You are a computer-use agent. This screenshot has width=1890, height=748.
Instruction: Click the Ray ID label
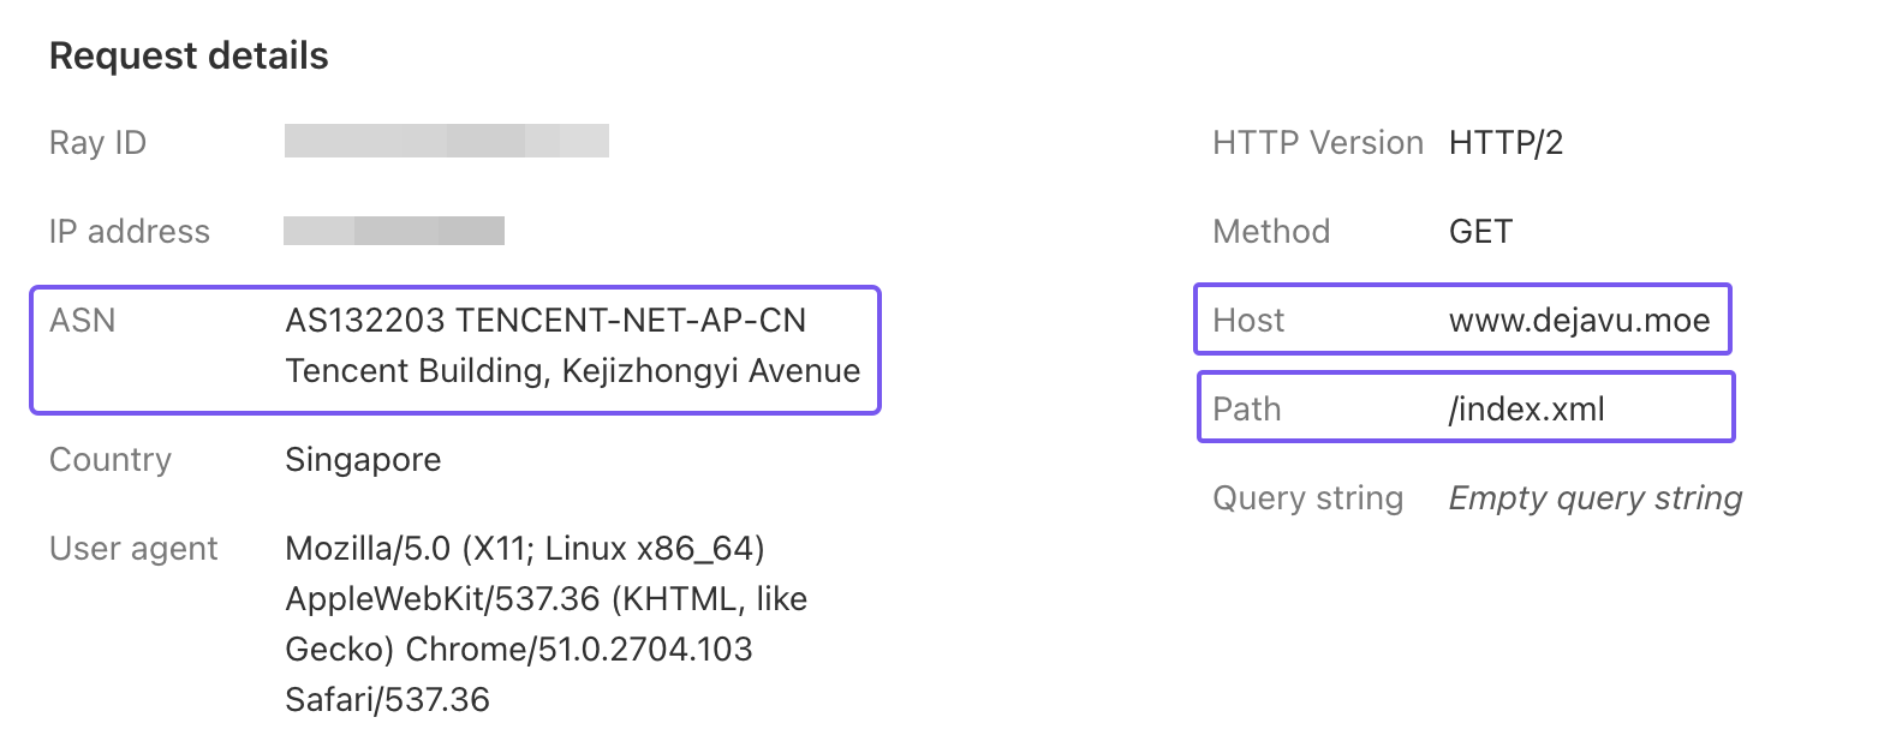(98, 143)
